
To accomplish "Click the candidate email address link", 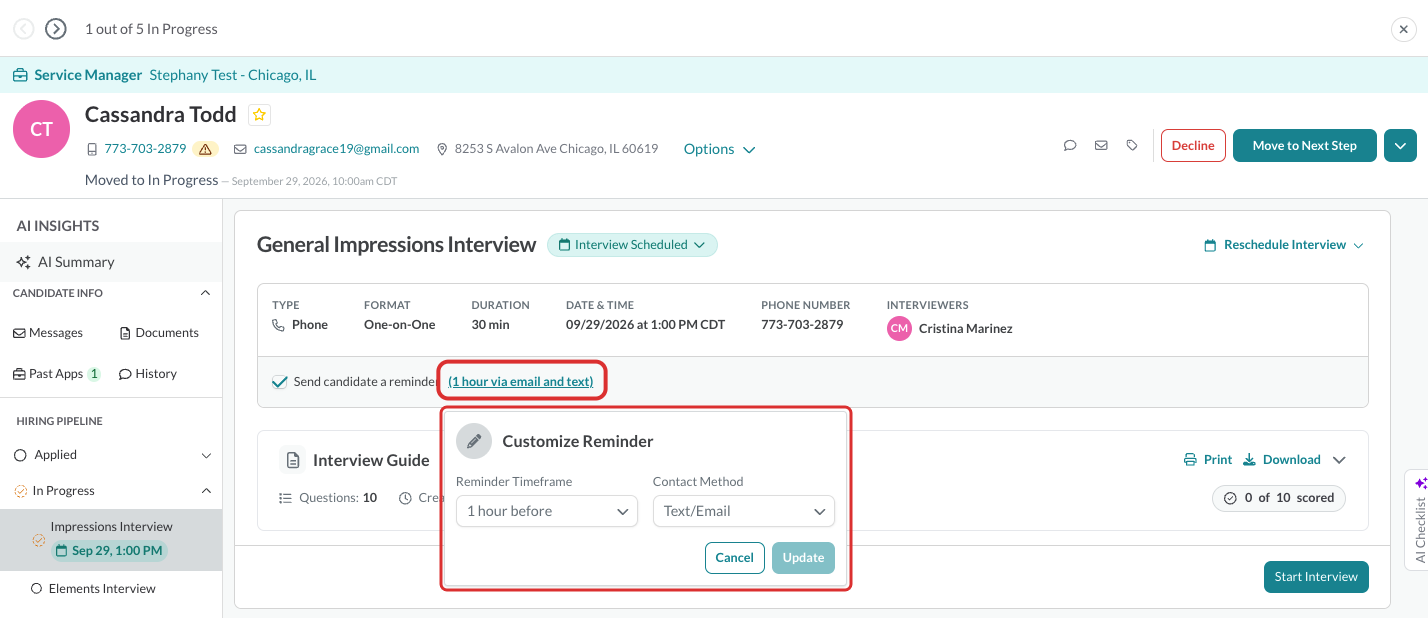I will [x=336, y=149].
